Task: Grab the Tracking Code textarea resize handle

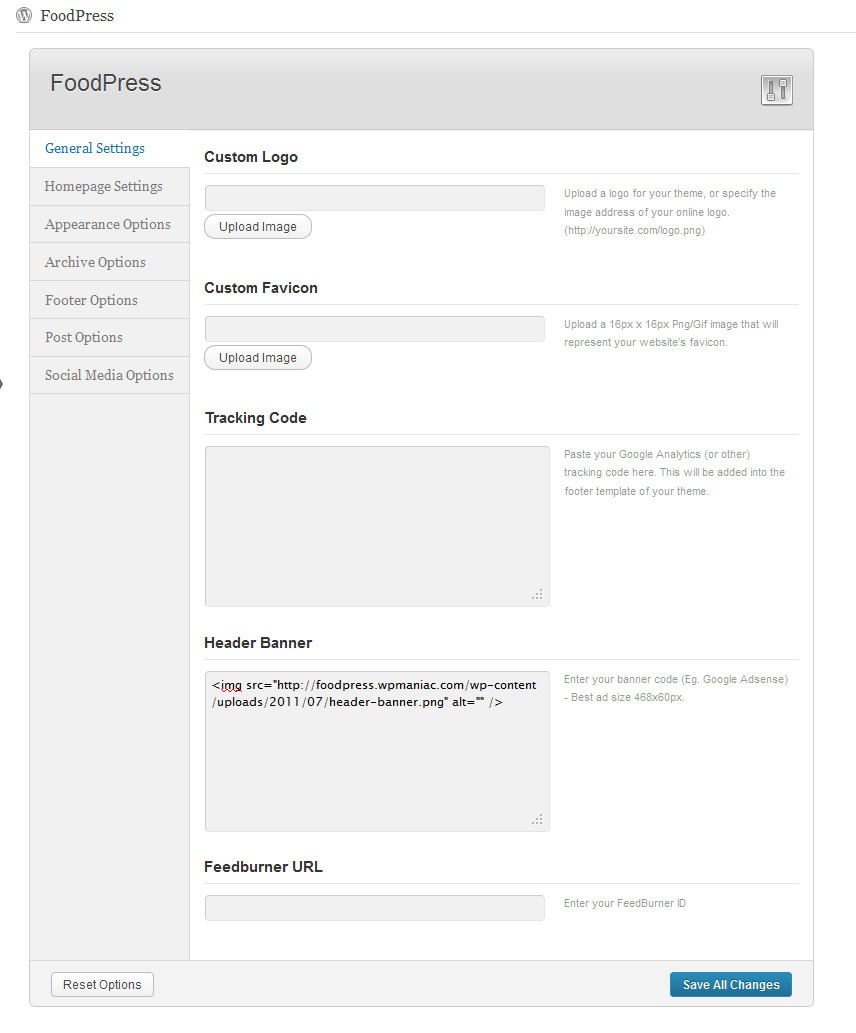Action: [x=538, y=595]
